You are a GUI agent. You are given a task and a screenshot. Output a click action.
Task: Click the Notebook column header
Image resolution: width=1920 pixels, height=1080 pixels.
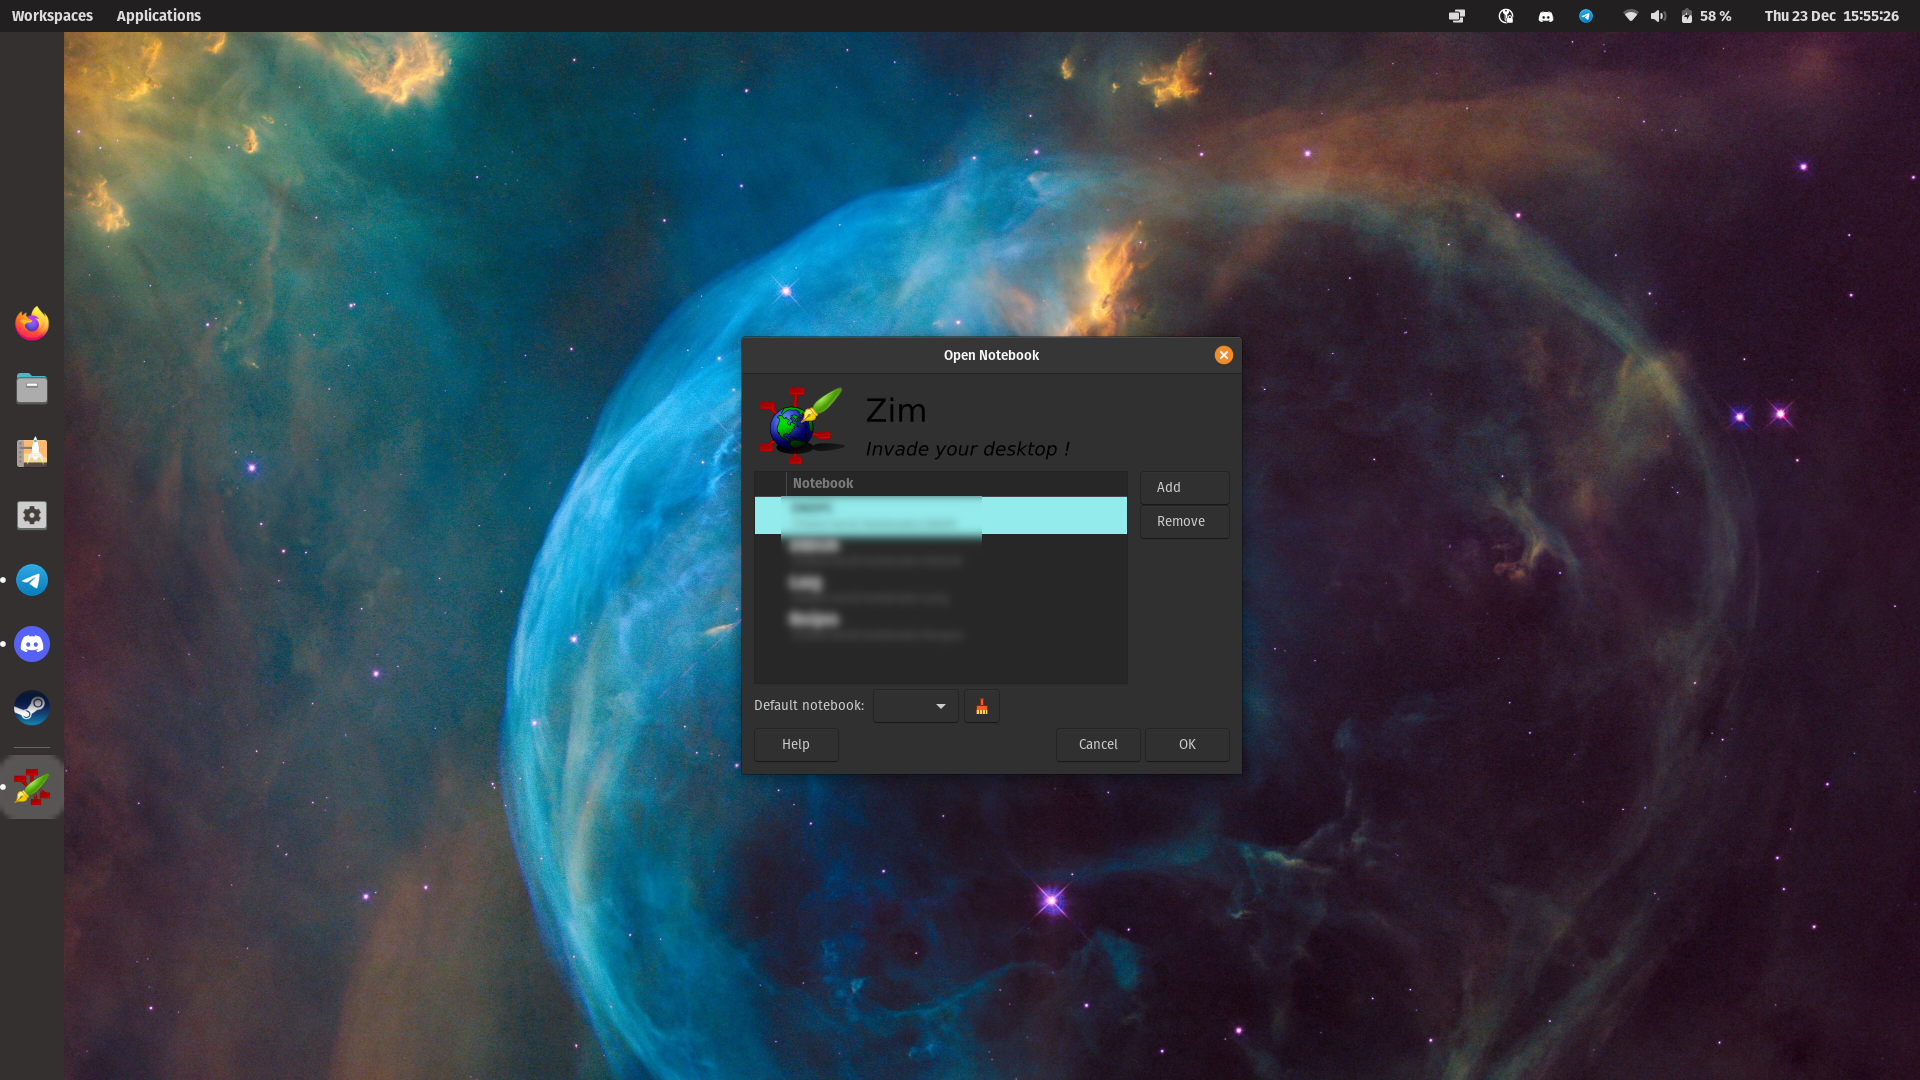click(955, 484)
